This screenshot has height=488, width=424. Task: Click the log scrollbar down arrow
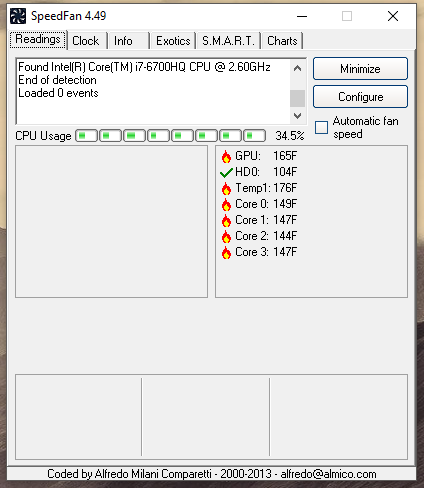[297, 116]
